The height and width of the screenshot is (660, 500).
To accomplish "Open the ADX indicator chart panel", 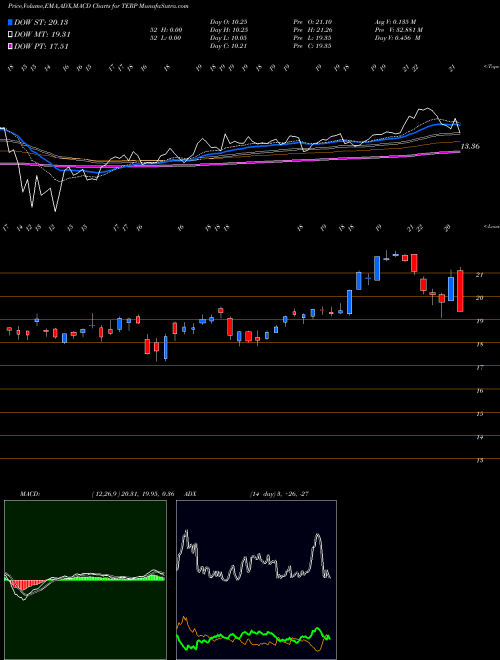I will tap(256, 580).
